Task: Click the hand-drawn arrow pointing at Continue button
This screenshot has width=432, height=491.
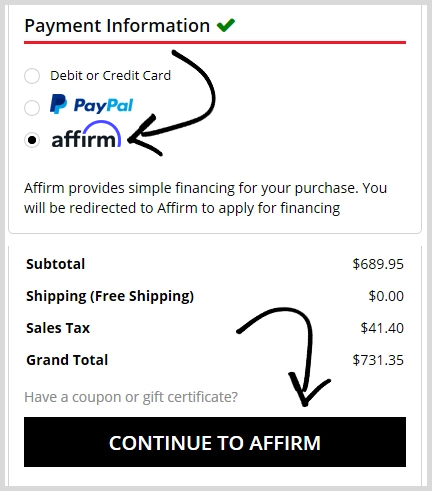Action: 284,357
